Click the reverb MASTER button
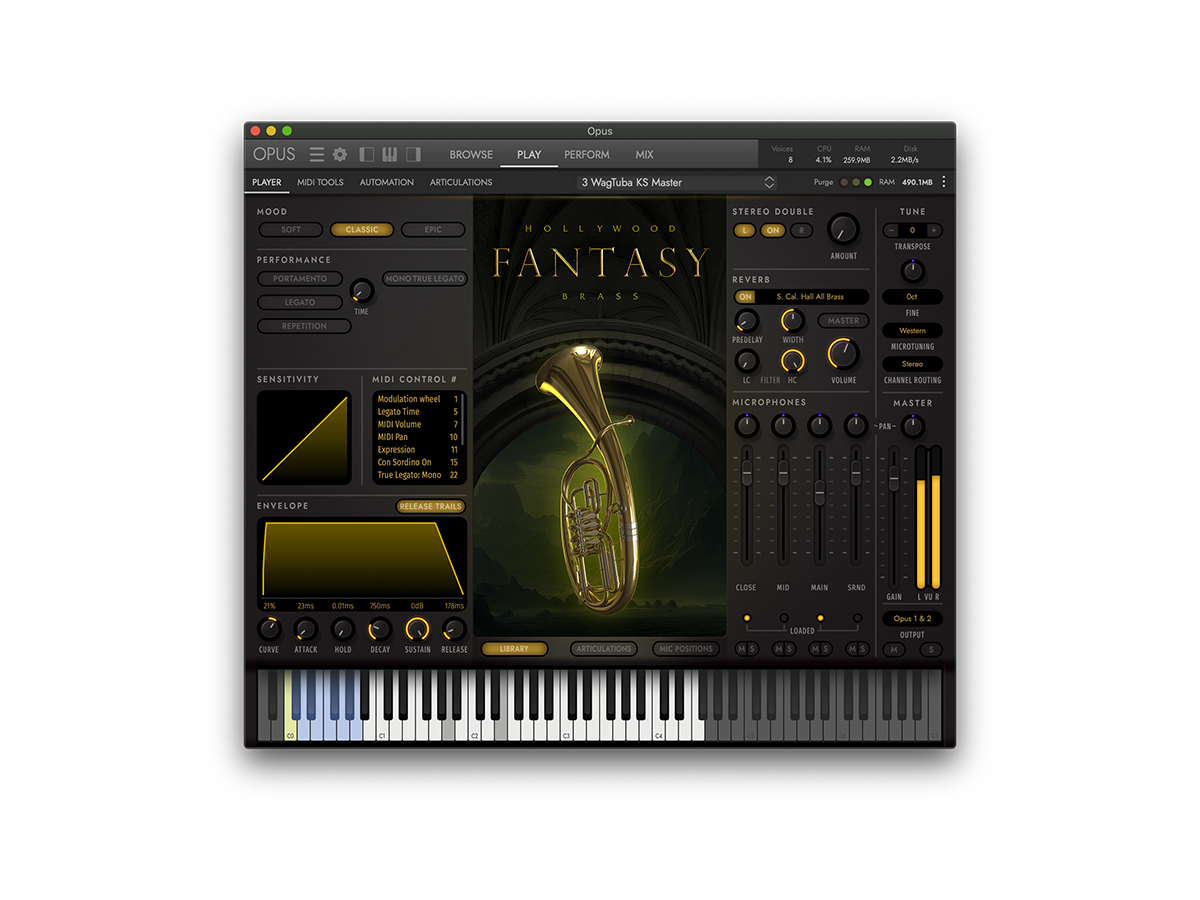Viewport: 1200px width, 900px height. pos(843,321)
